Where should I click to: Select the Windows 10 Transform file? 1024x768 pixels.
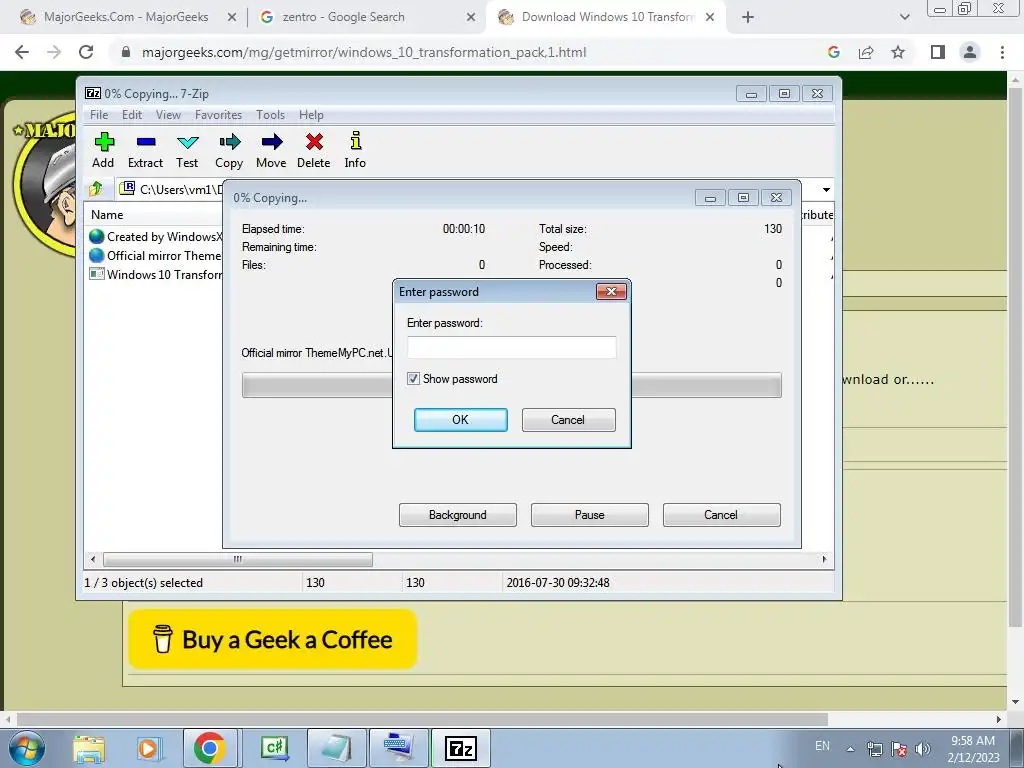click(x=155, y=274)
